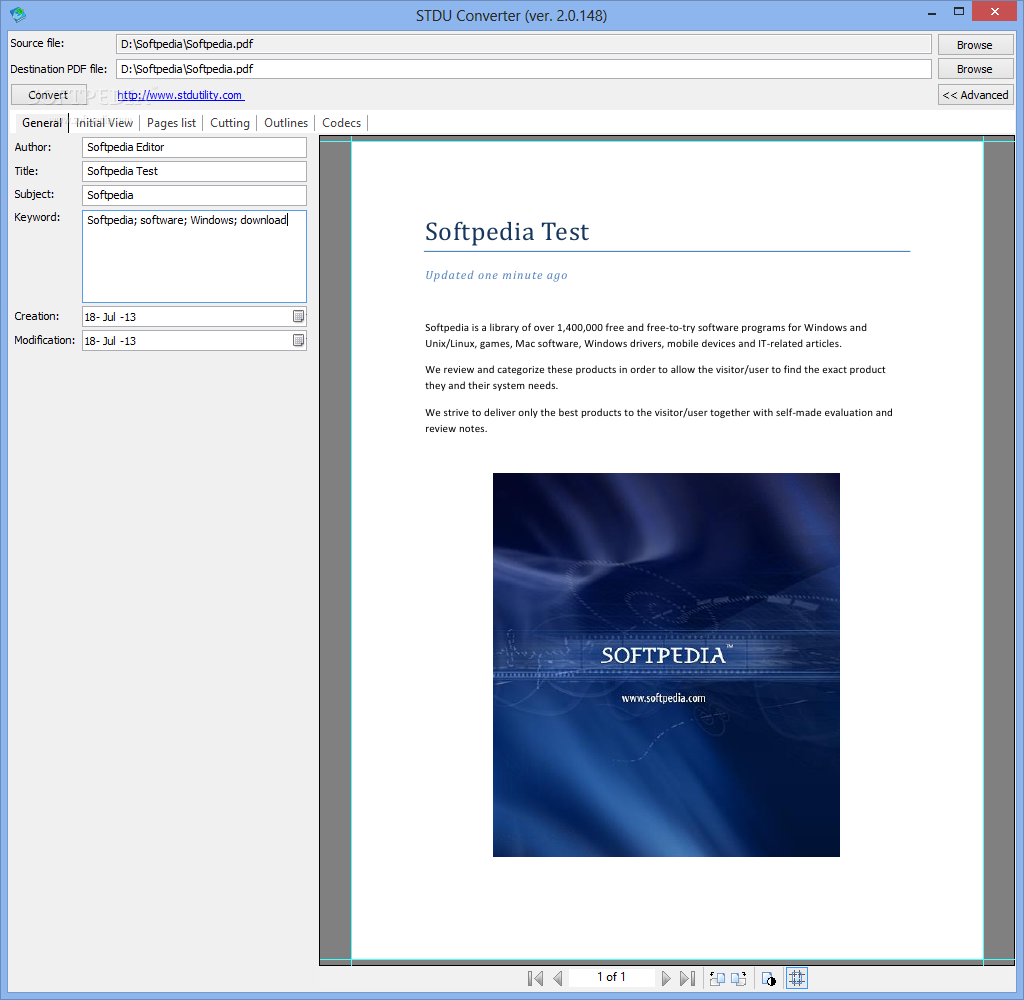Toggle the crop grid lines icon

pos(797,978)
